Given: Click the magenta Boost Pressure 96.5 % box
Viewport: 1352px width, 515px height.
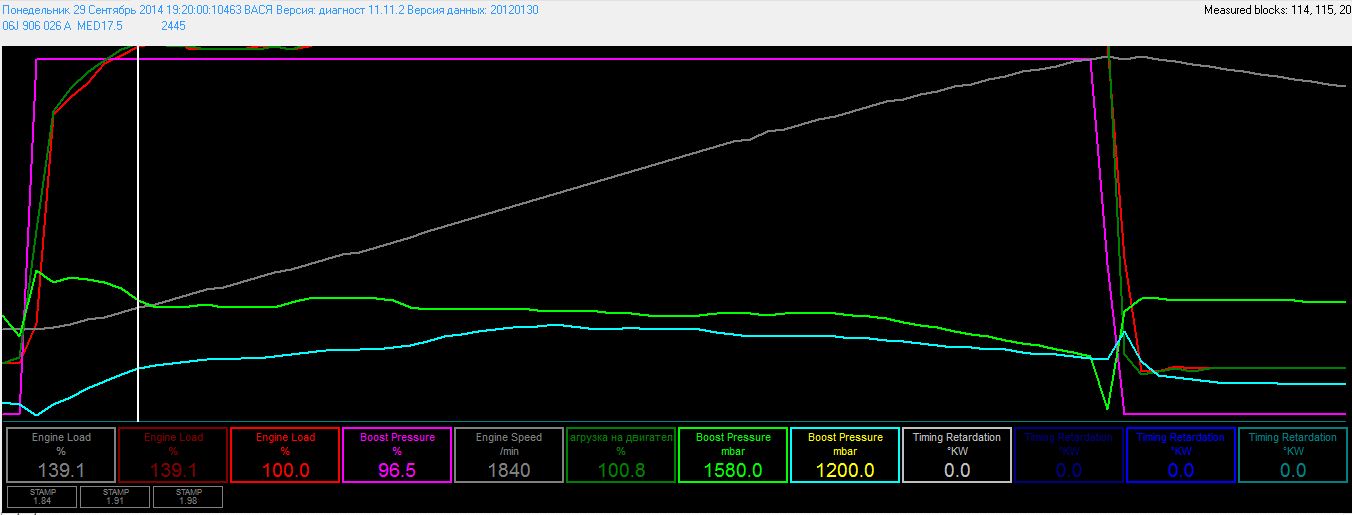Looking at the screenshot, I should coord(397,455).
